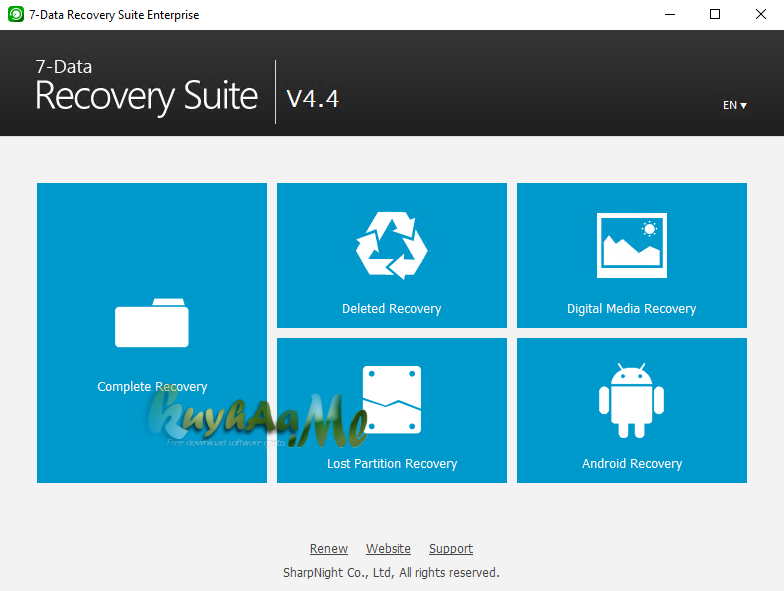Screen dimensions: 784x591
Task: Click the Android Recovery label
Action: pyautogui.click(x=632, y=464)
